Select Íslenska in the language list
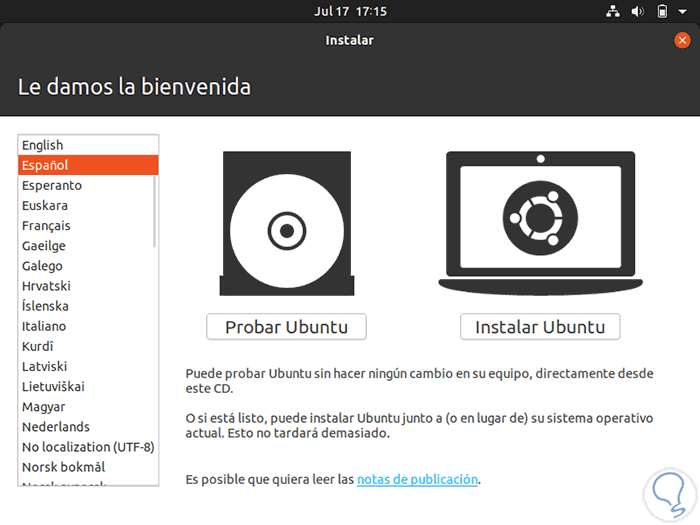The image size is (700, 525). (88, 306)
